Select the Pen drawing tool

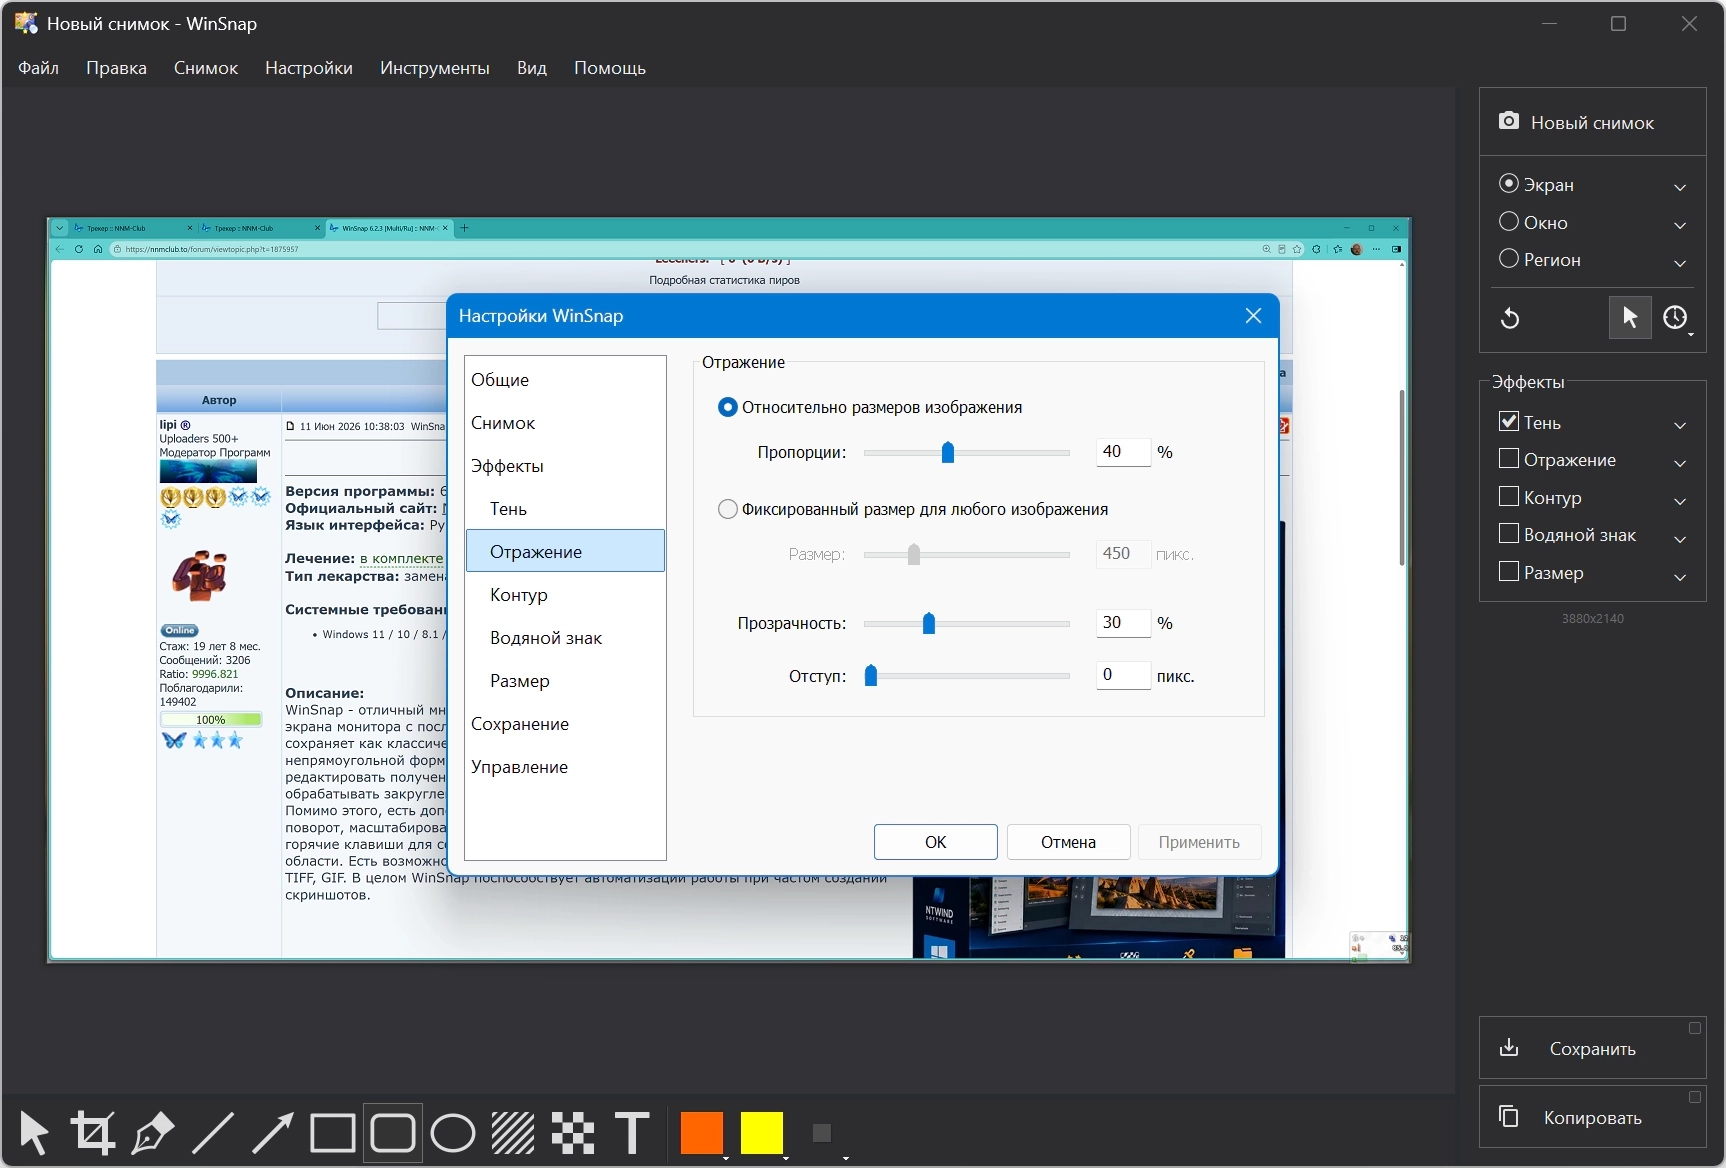coord(153,1133)
